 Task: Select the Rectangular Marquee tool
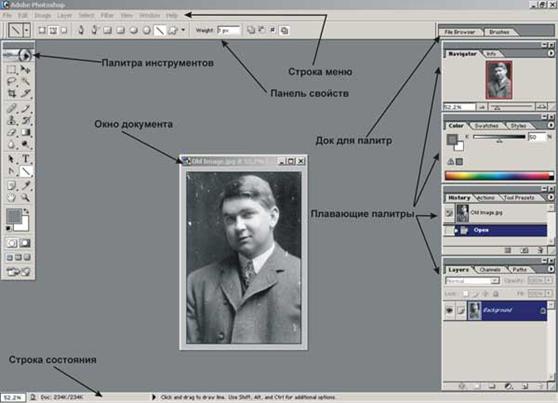pyautogui.click(x=11, y=69)
